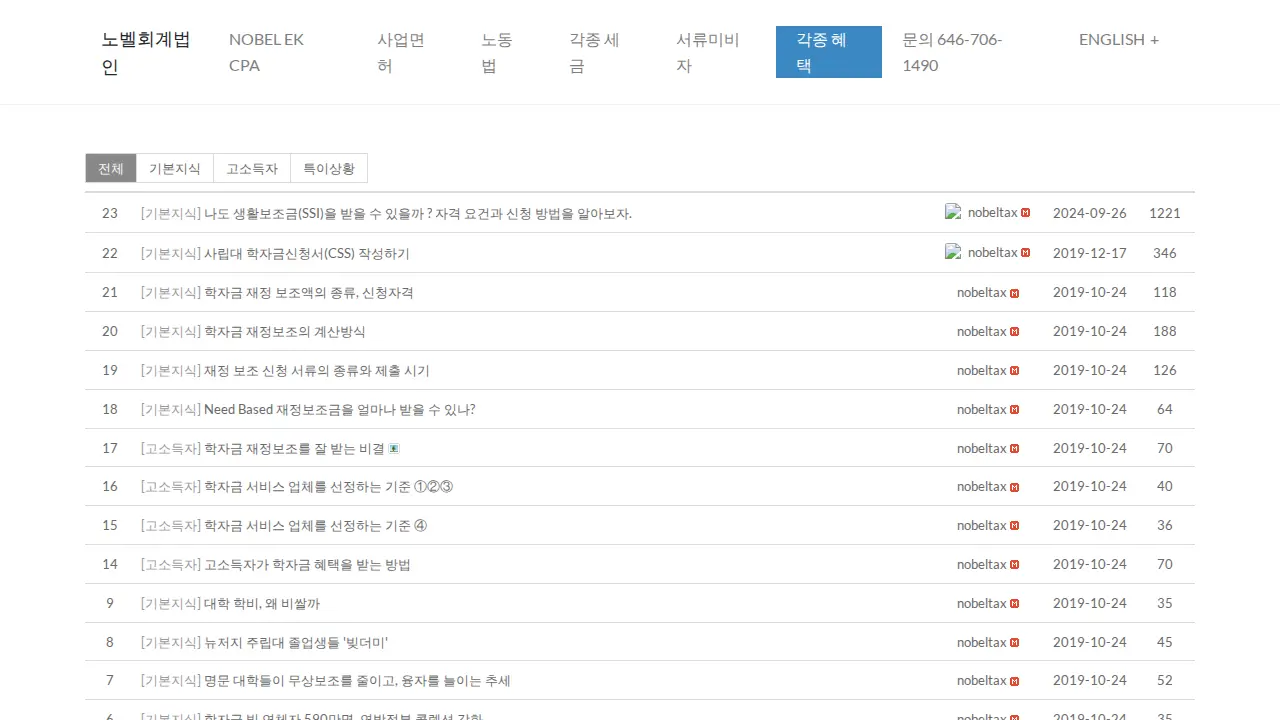Click the broken avatar image in row 22
Screen dimensions: 1280x720
tap(953, 252)
